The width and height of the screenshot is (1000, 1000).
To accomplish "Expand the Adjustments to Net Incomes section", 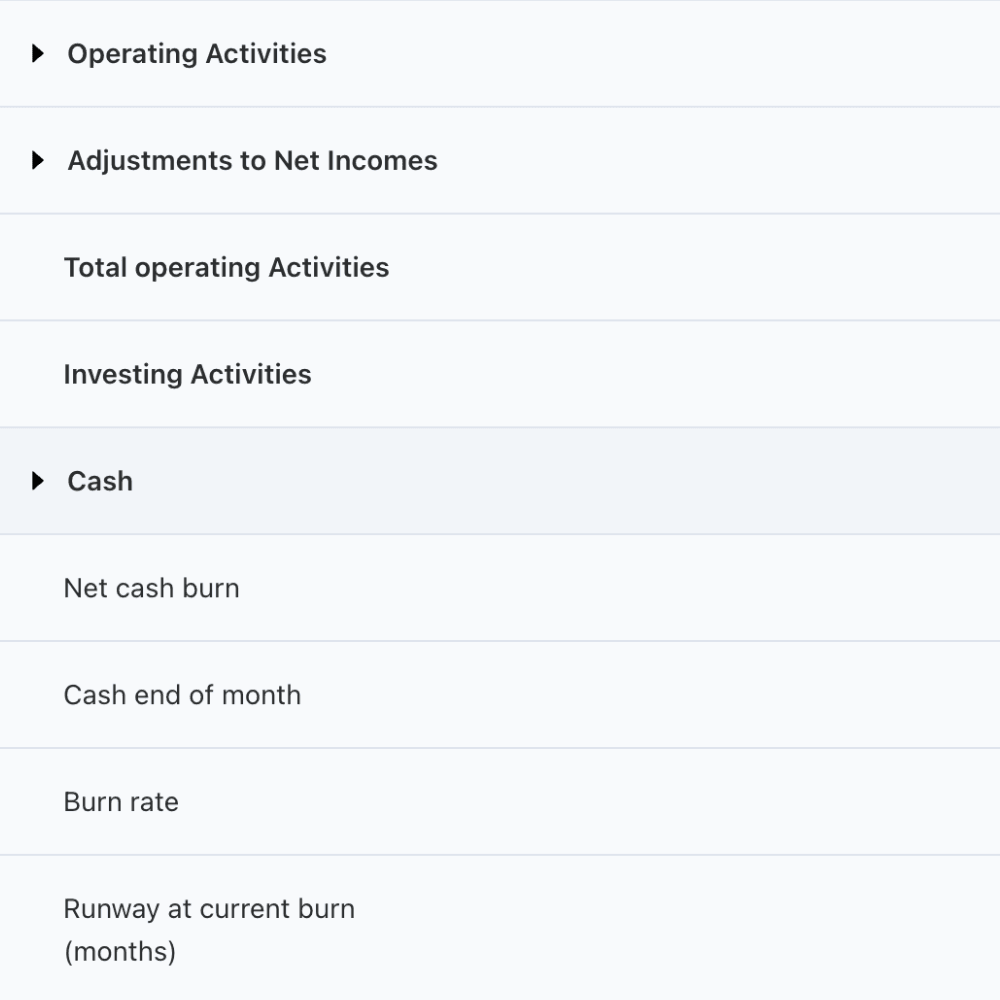I will (38, 160).
